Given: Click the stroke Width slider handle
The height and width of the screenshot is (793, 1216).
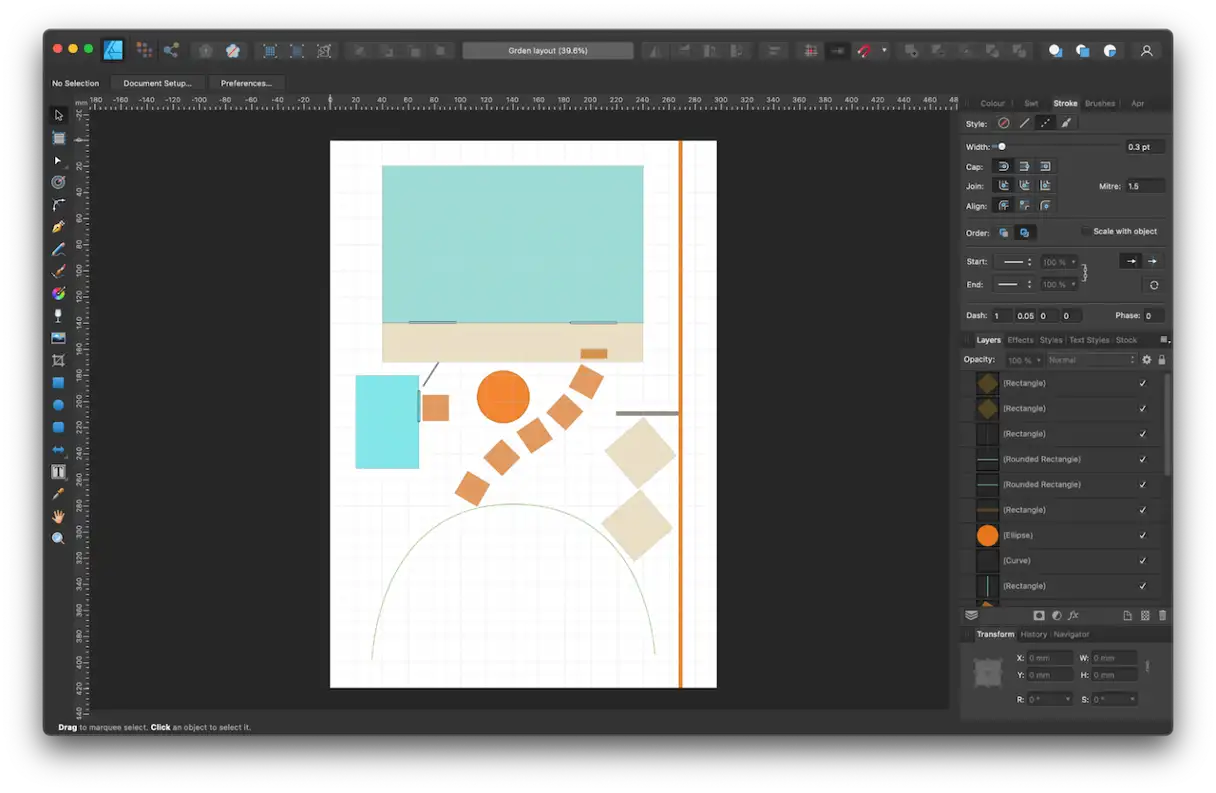Looking at the screenshot, I should point(1002,147).
